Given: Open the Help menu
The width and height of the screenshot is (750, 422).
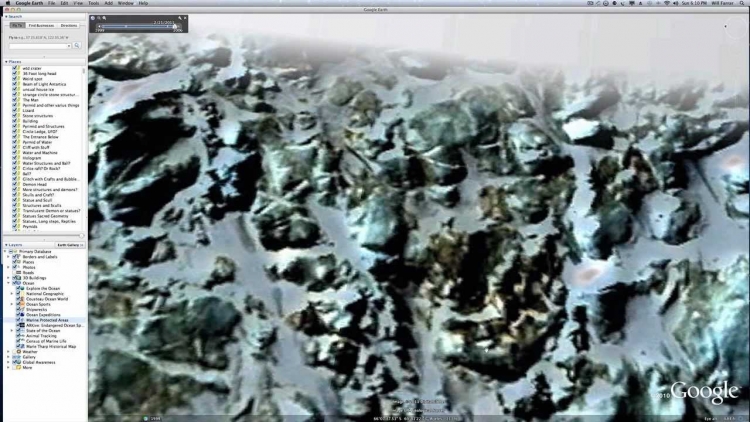Looking at the screenshot, I should click(143, 3).
